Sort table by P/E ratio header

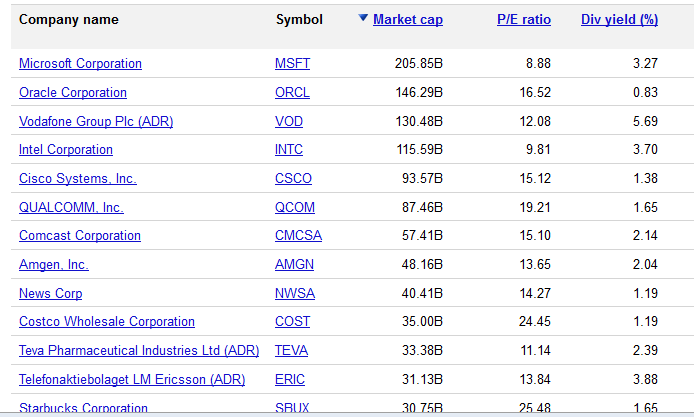click(x=524, y=19)
